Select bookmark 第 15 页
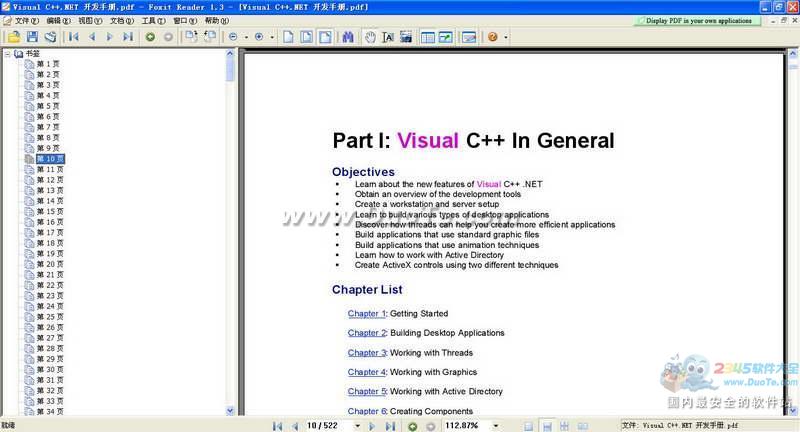The image size is (800, 432). tap(50, 211)
